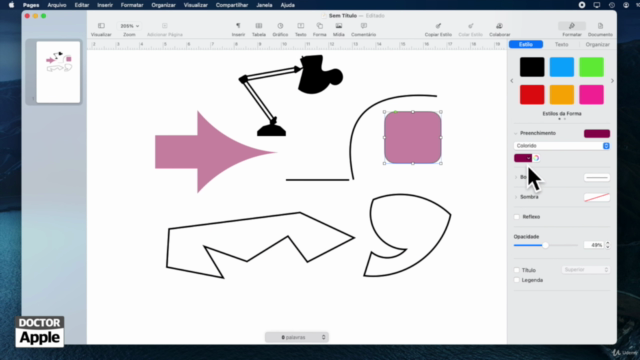Click the Sombra shadow preview box
The width and height of the screenshot is (640, 360).
point(597,197)
